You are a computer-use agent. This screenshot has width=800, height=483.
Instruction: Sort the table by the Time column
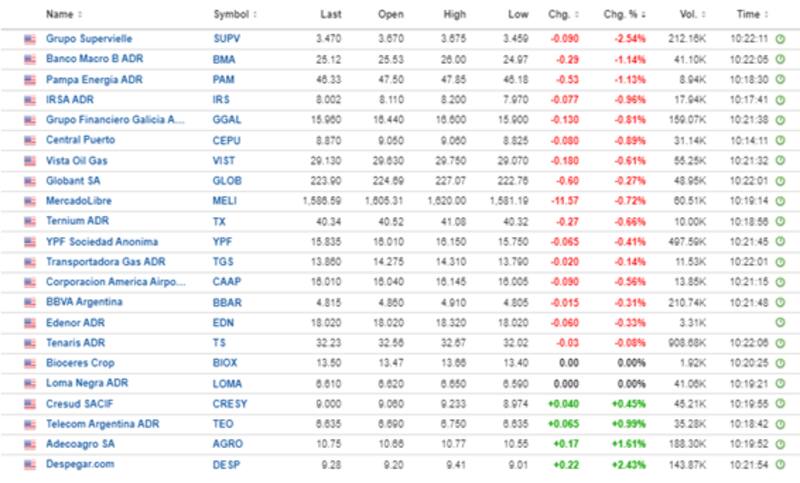pos(751,15)
